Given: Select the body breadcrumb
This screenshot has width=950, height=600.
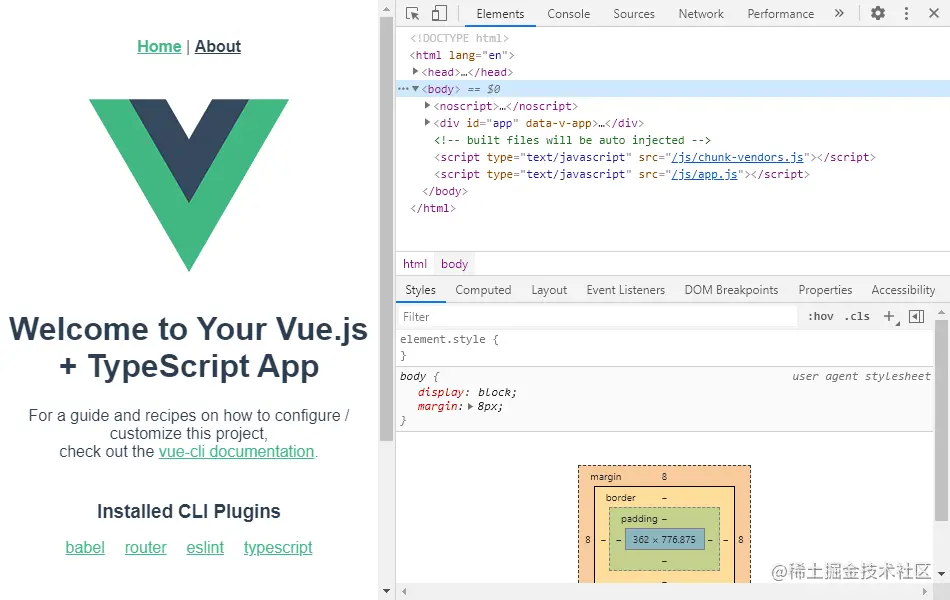Looking at the screenshot, I should click(454, 264).
